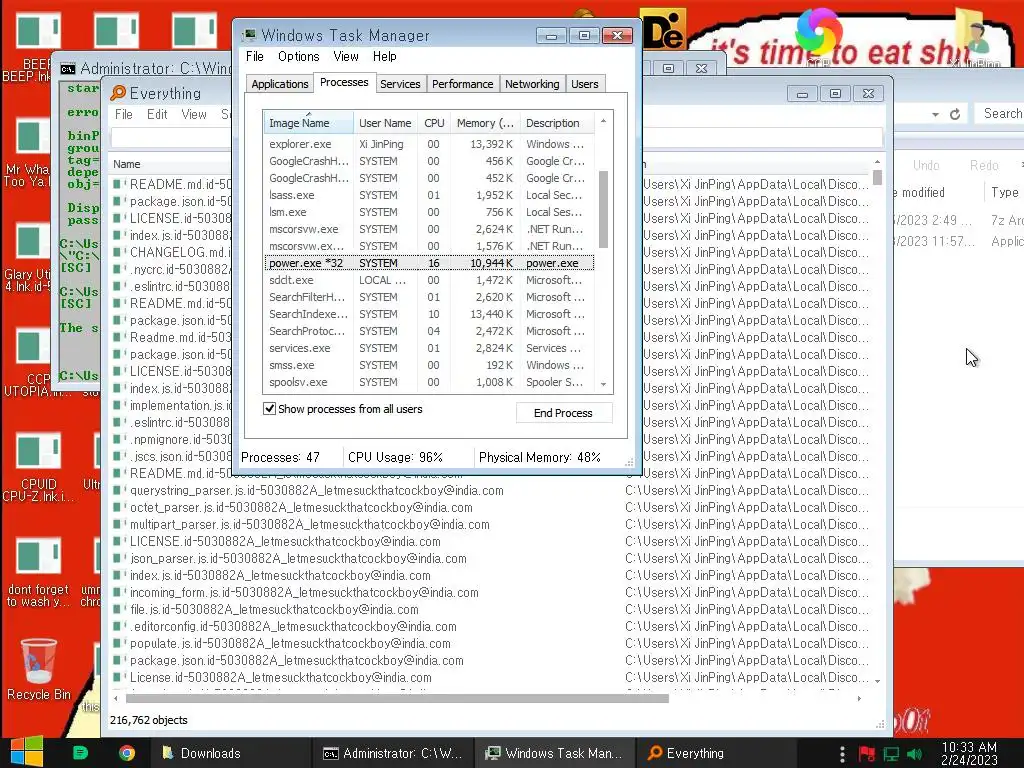Switch to the Services tab
The height and width of the screenshot is (768, 1024).
[x=400, y=84]
